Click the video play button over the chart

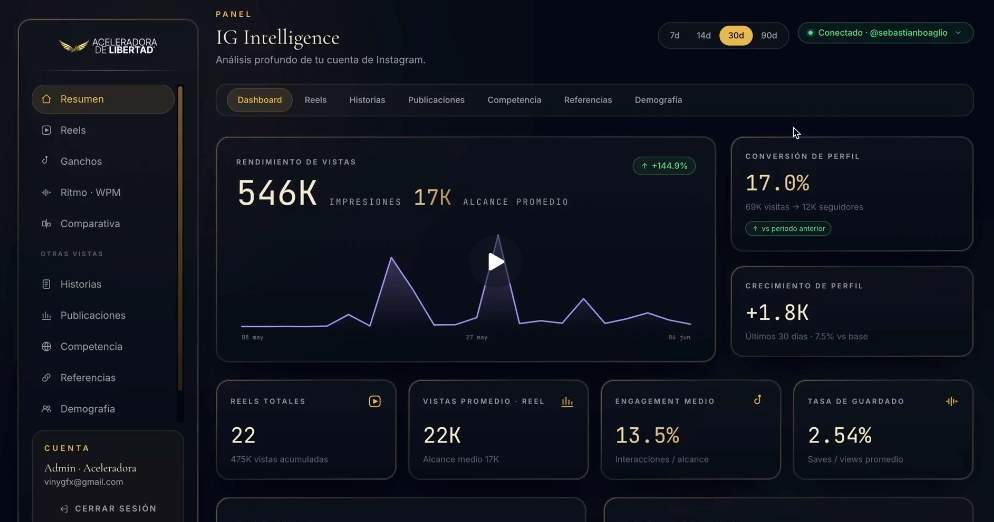[x=496, y=261]
